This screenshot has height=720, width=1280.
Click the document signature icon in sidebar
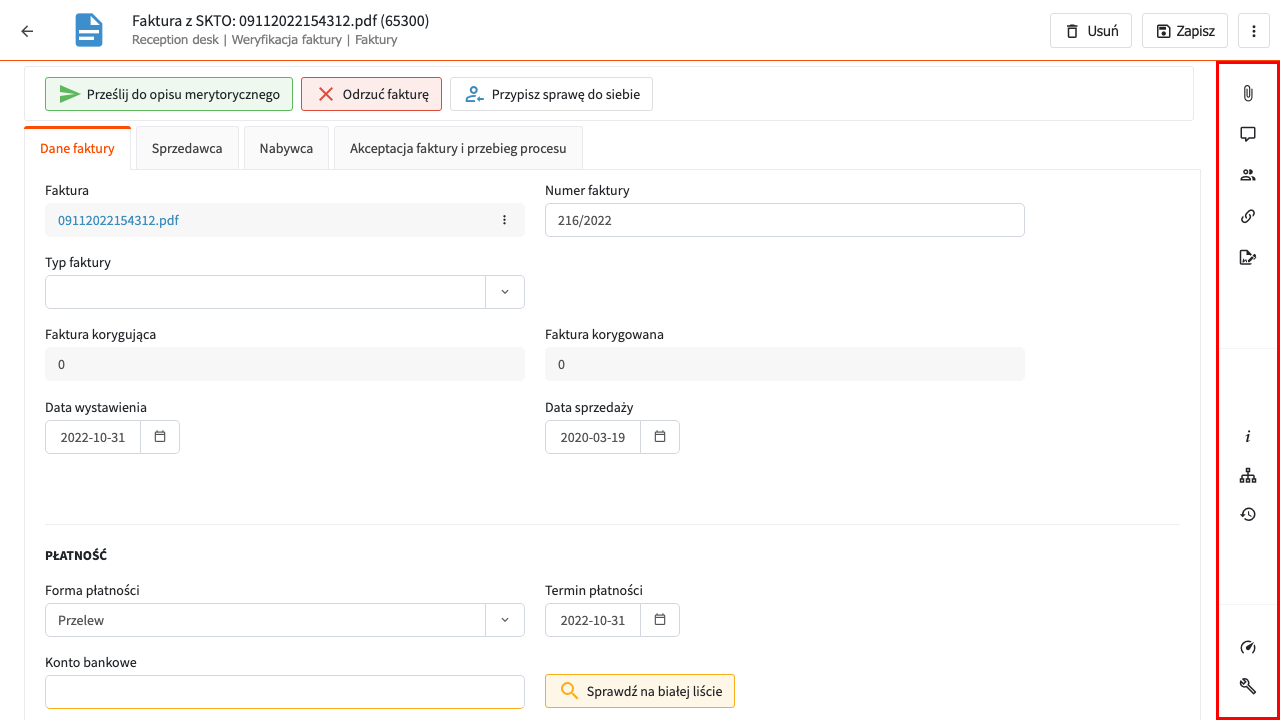tap(1248, 257)
